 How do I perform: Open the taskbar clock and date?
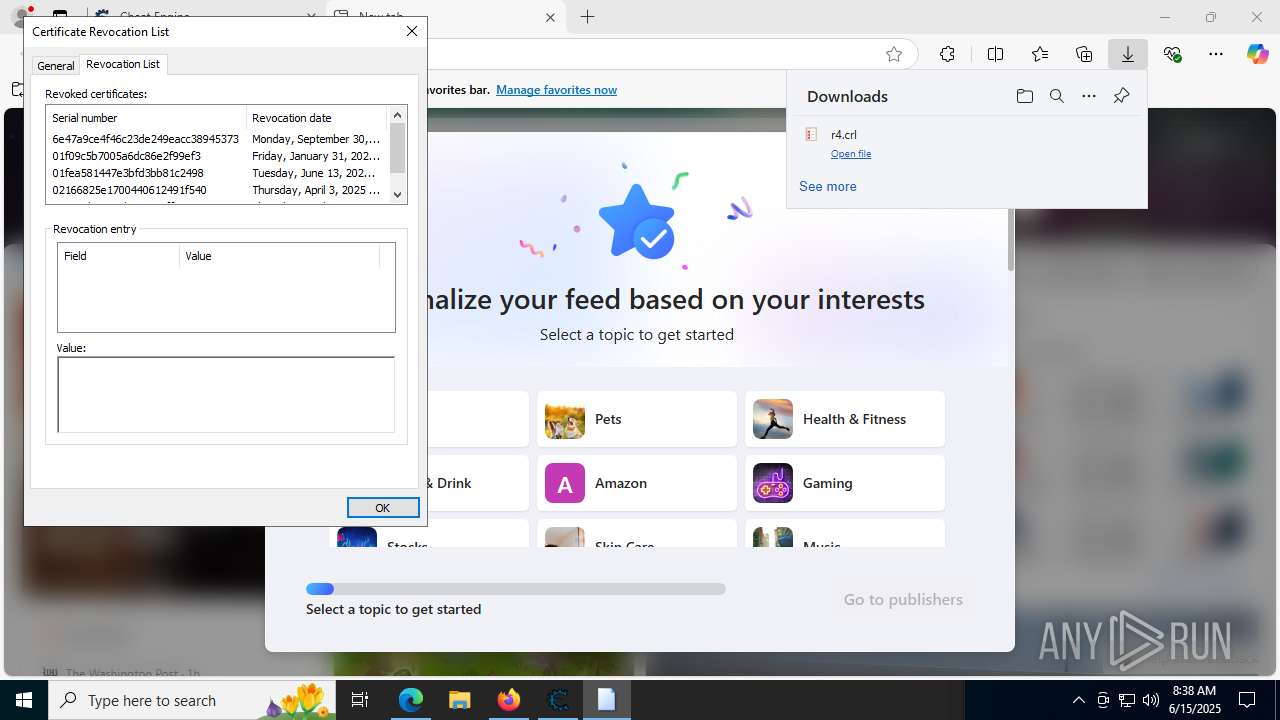[x=1194, y=700]
